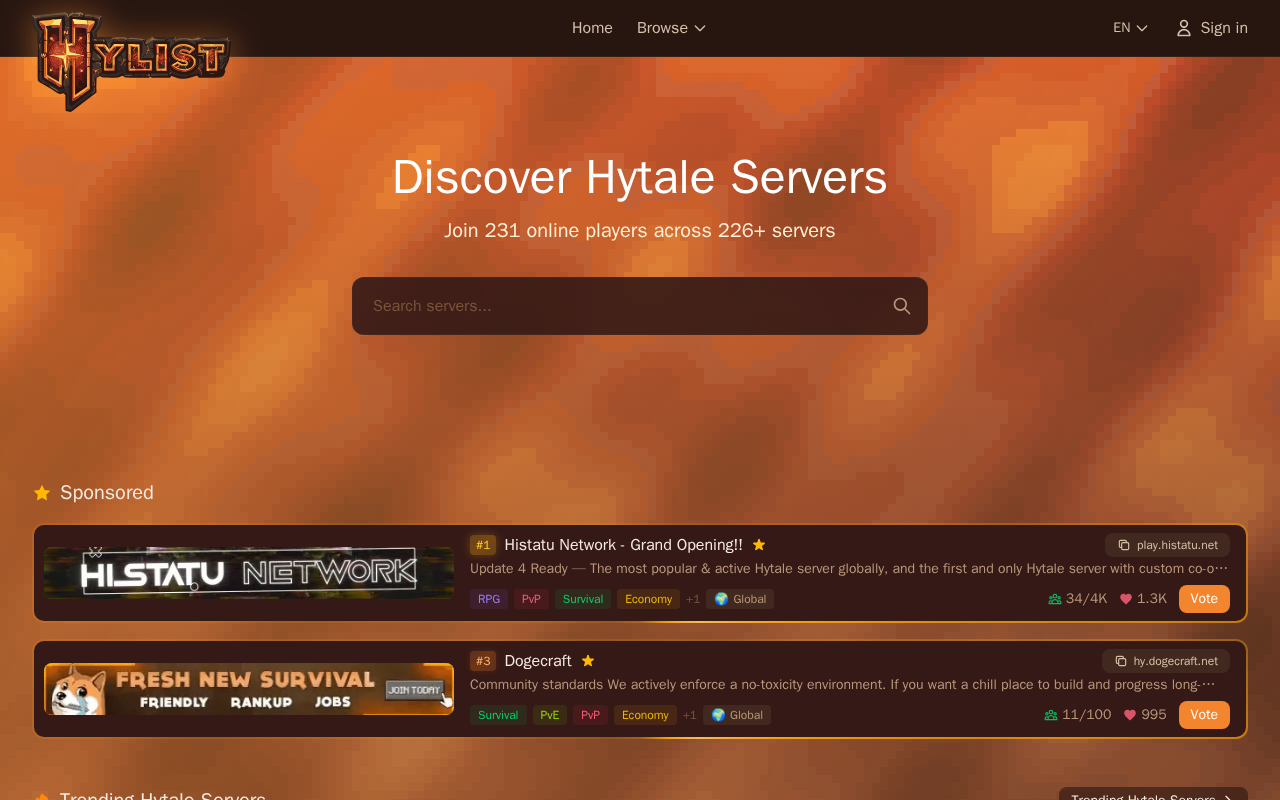Open the Histatu Network - Grand Opening!! title
1280x800 pixels.
(623, 545)
